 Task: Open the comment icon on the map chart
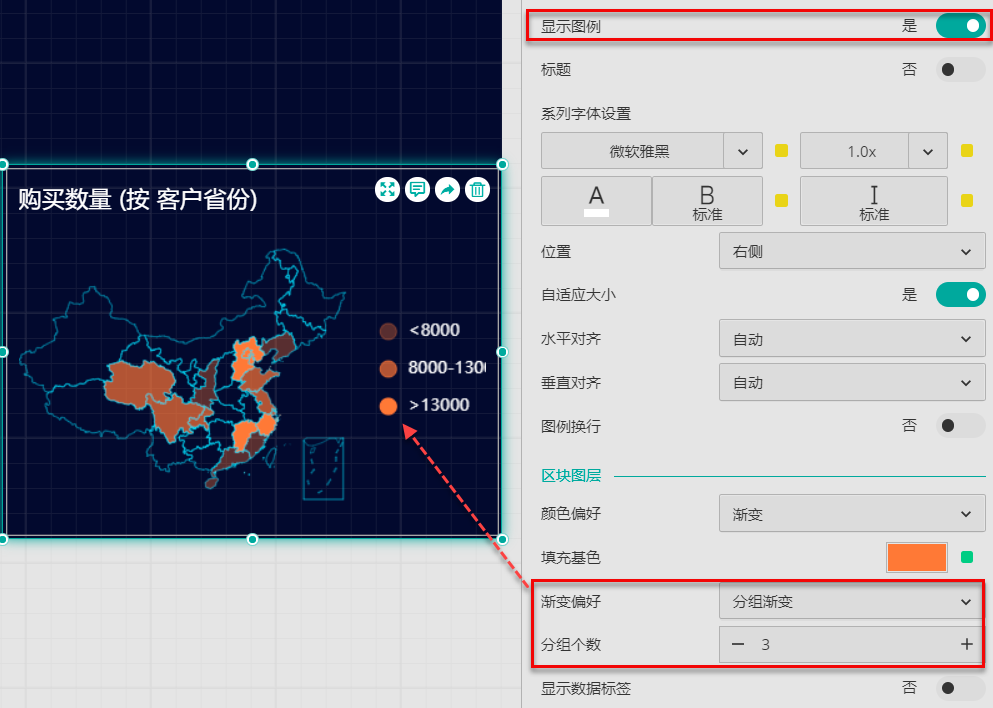pos(417,189)
